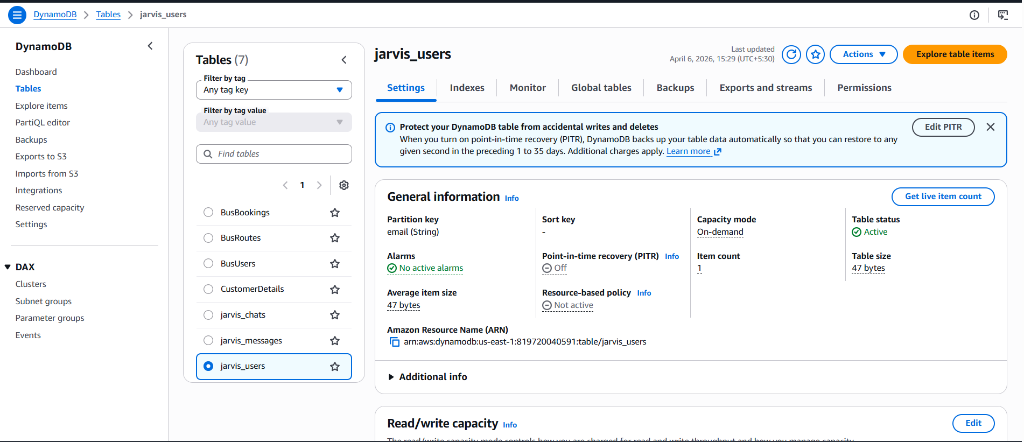Screen dimensions: 1024x442
Task: Open Integrations navigation item
Action: (x=39, y=191)
